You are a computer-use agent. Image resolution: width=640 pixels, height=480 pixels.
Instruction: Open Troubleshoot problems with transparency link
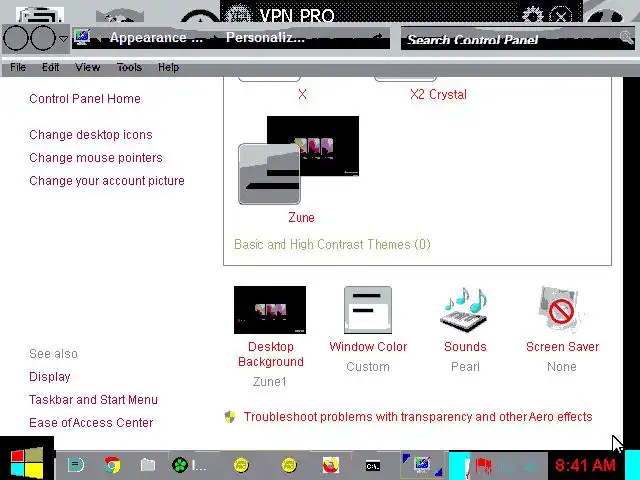click(418, 417)
